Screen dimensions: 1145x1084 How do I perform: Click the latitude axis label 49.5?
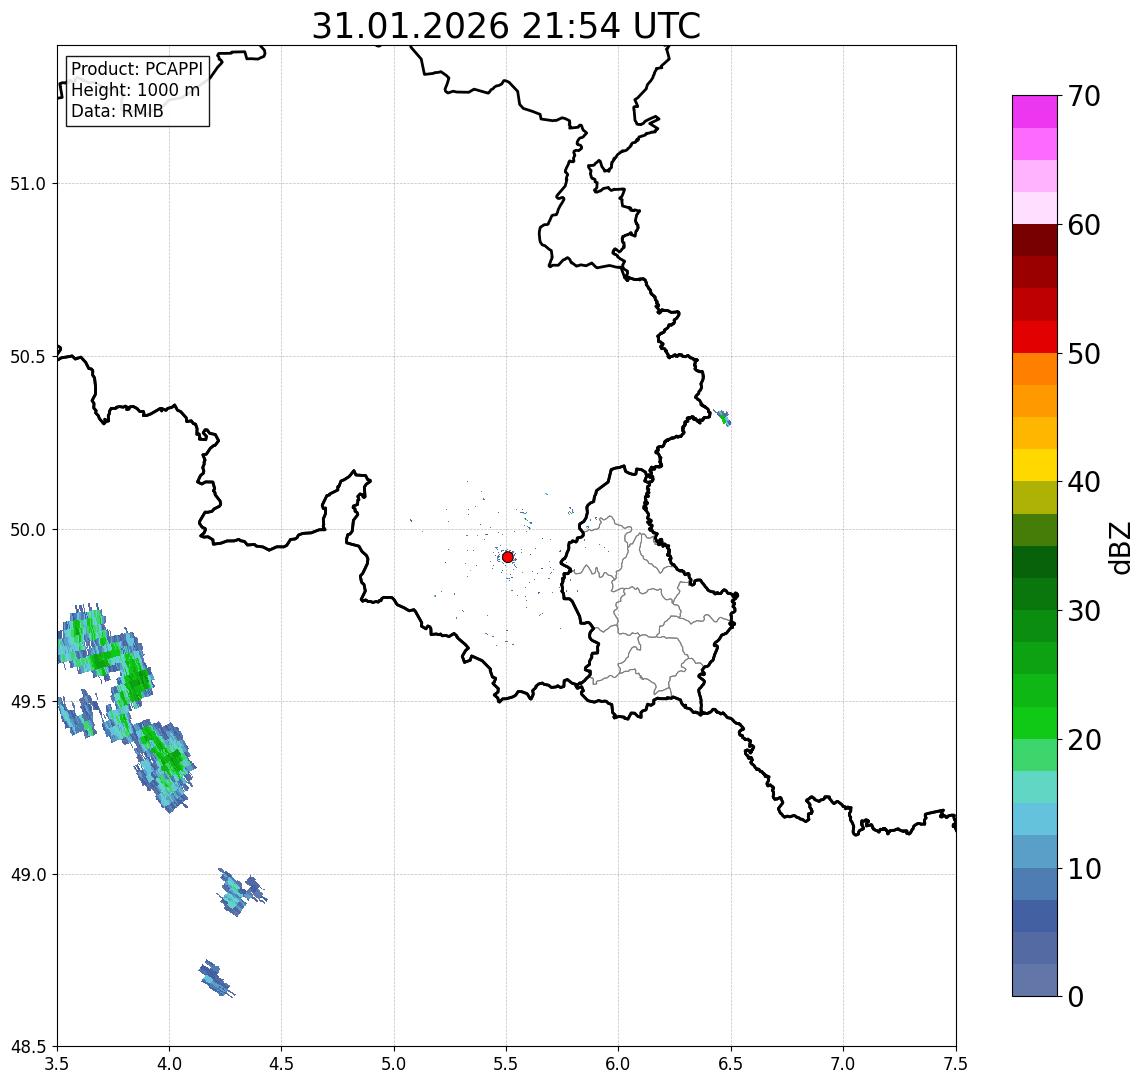(28, 702)
